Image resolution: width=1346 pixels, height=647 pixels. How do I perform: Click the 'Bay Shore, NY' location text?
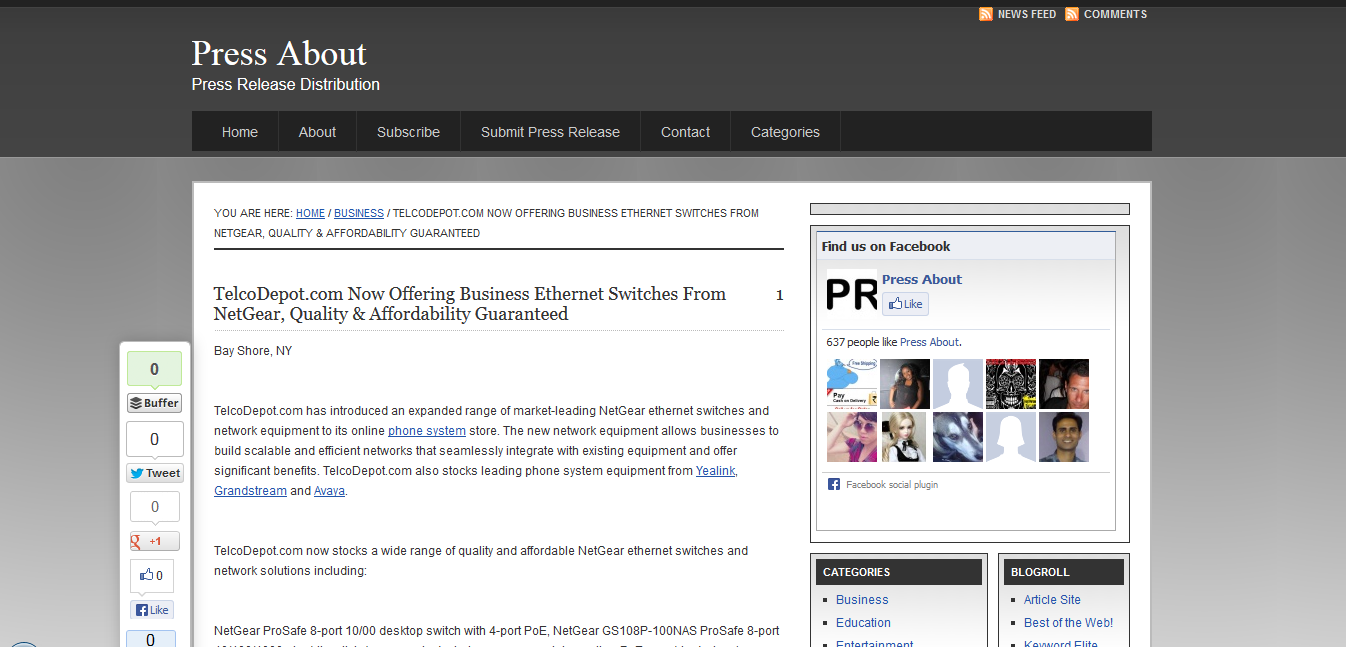coord(253,351)
